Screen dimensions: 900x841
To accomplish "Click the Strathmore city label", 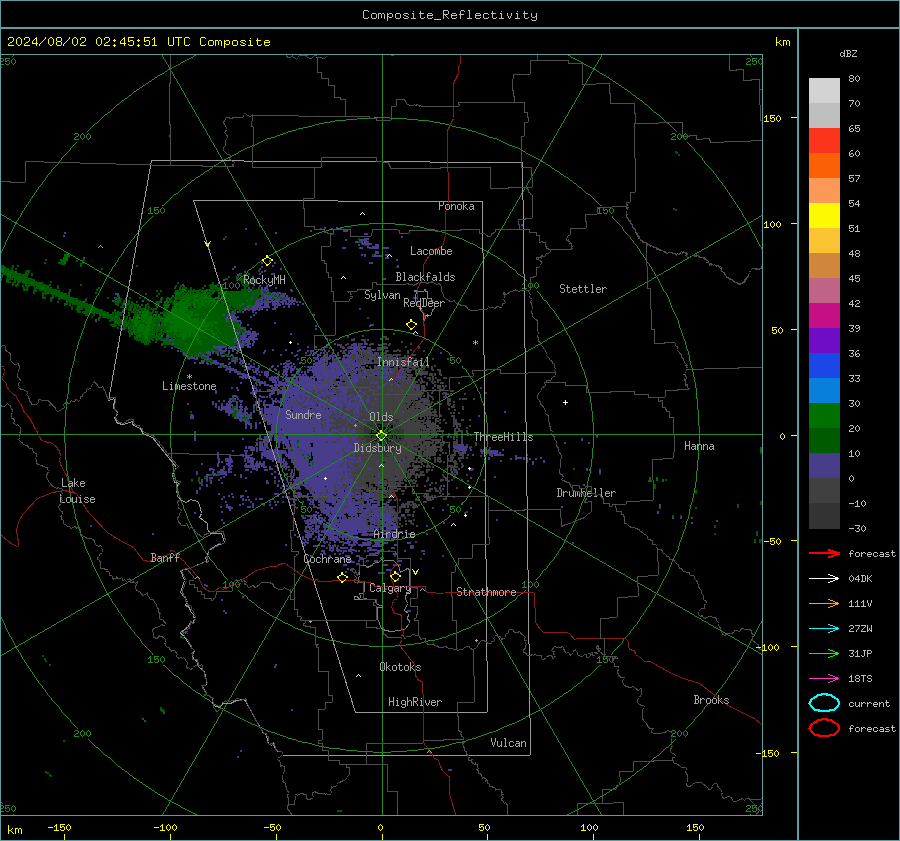I will (486, 592).
